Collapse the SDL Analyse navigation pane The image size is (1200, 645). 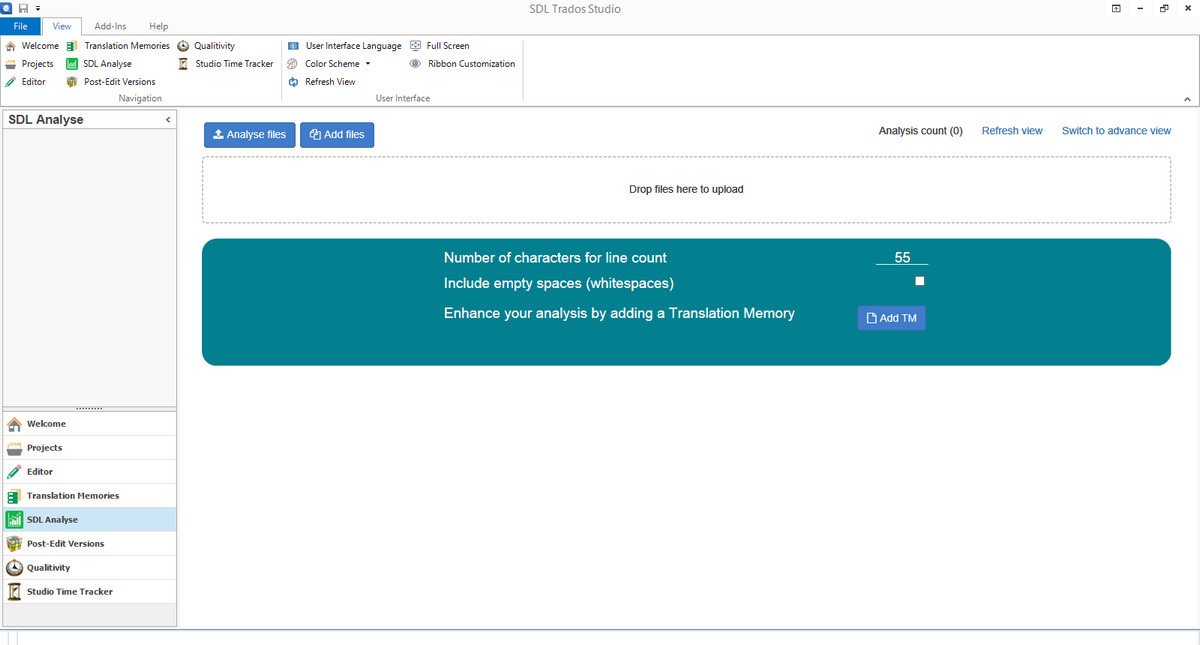(x=168, y=120)
